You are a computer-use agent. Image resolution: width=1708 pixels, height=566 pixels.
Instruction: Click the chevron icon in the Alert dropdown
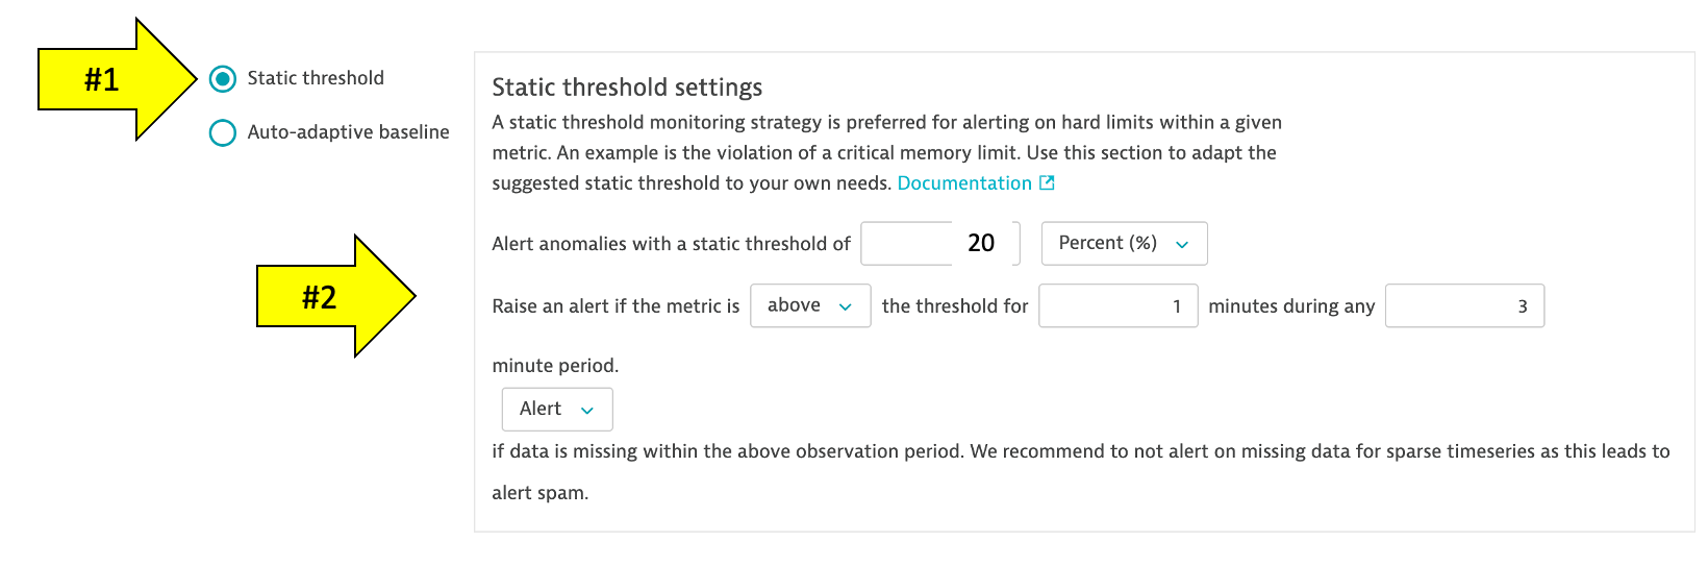[587, 410]
